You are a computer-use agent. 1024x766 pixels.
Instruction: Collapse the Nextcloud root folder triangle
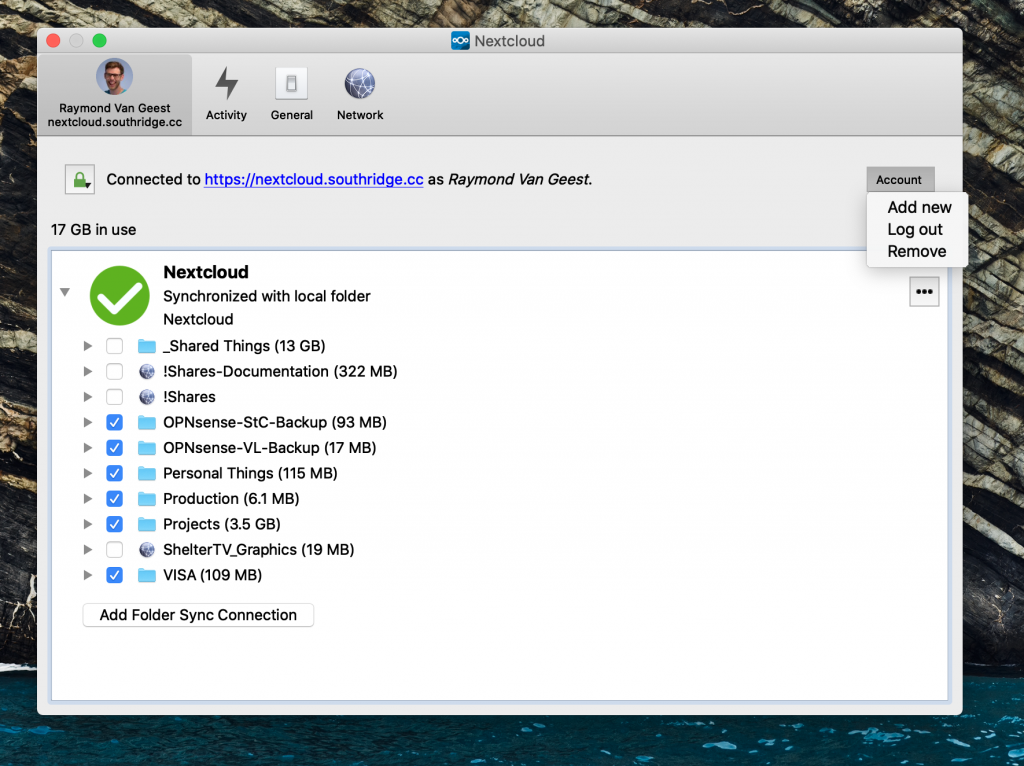click(65, 292)
